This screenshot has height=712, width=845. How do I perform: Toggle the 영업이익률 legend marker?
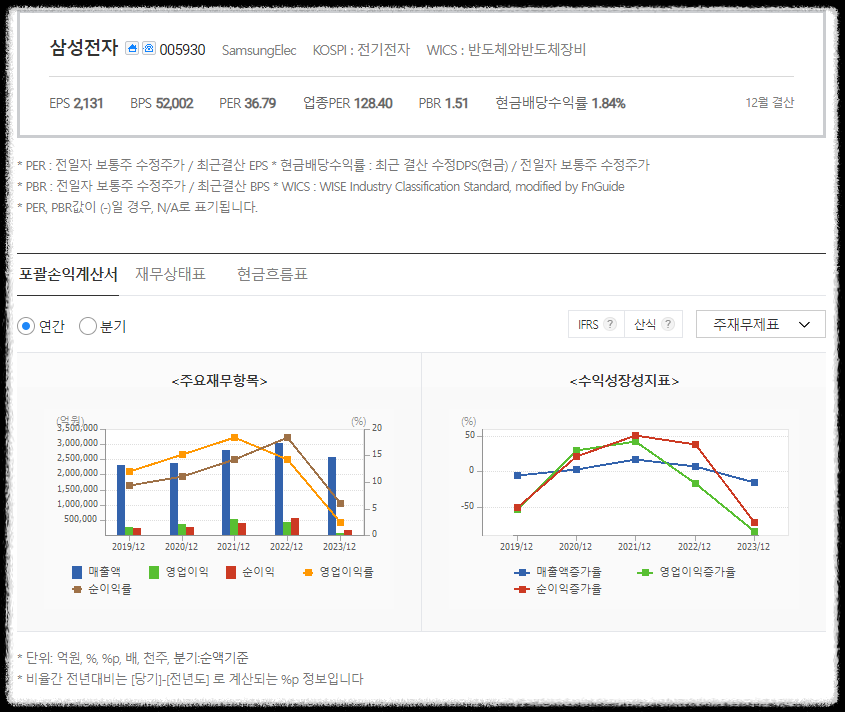pos(308,572)
